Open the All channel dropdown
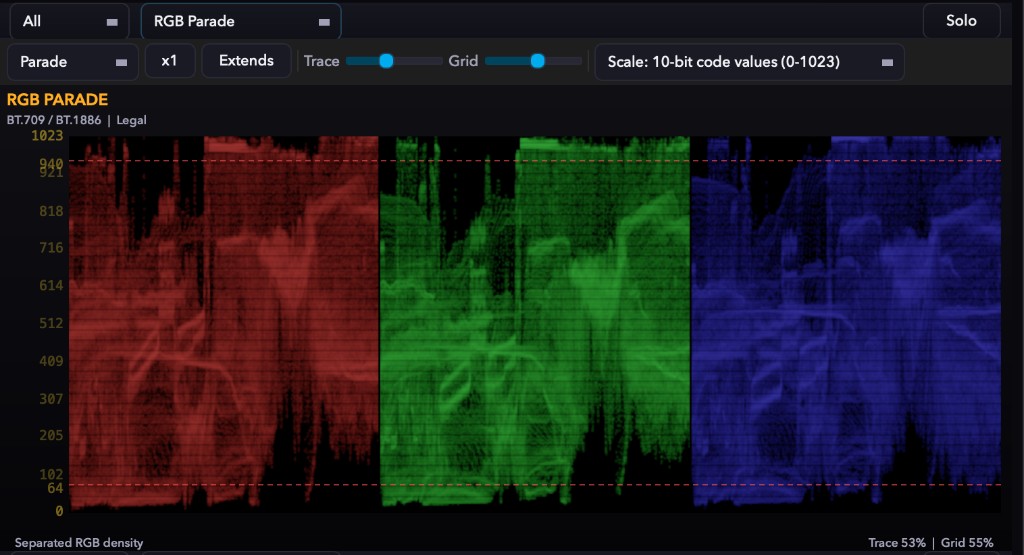1024x555 pixels. coord(69,21)
